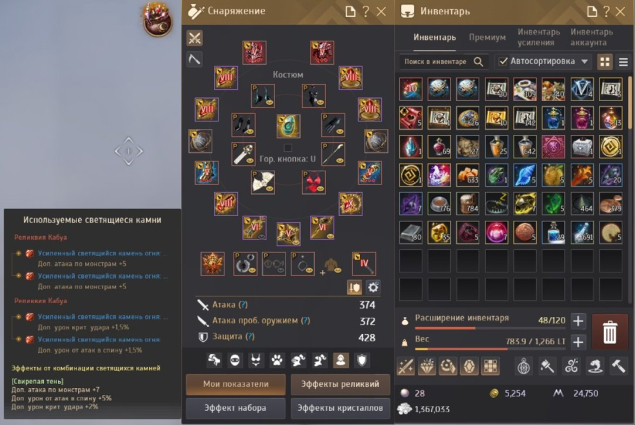Viewport: 635px width, 425px height.
Task: Toggle the Автосортировка checkbox
Action: (503, 62)
